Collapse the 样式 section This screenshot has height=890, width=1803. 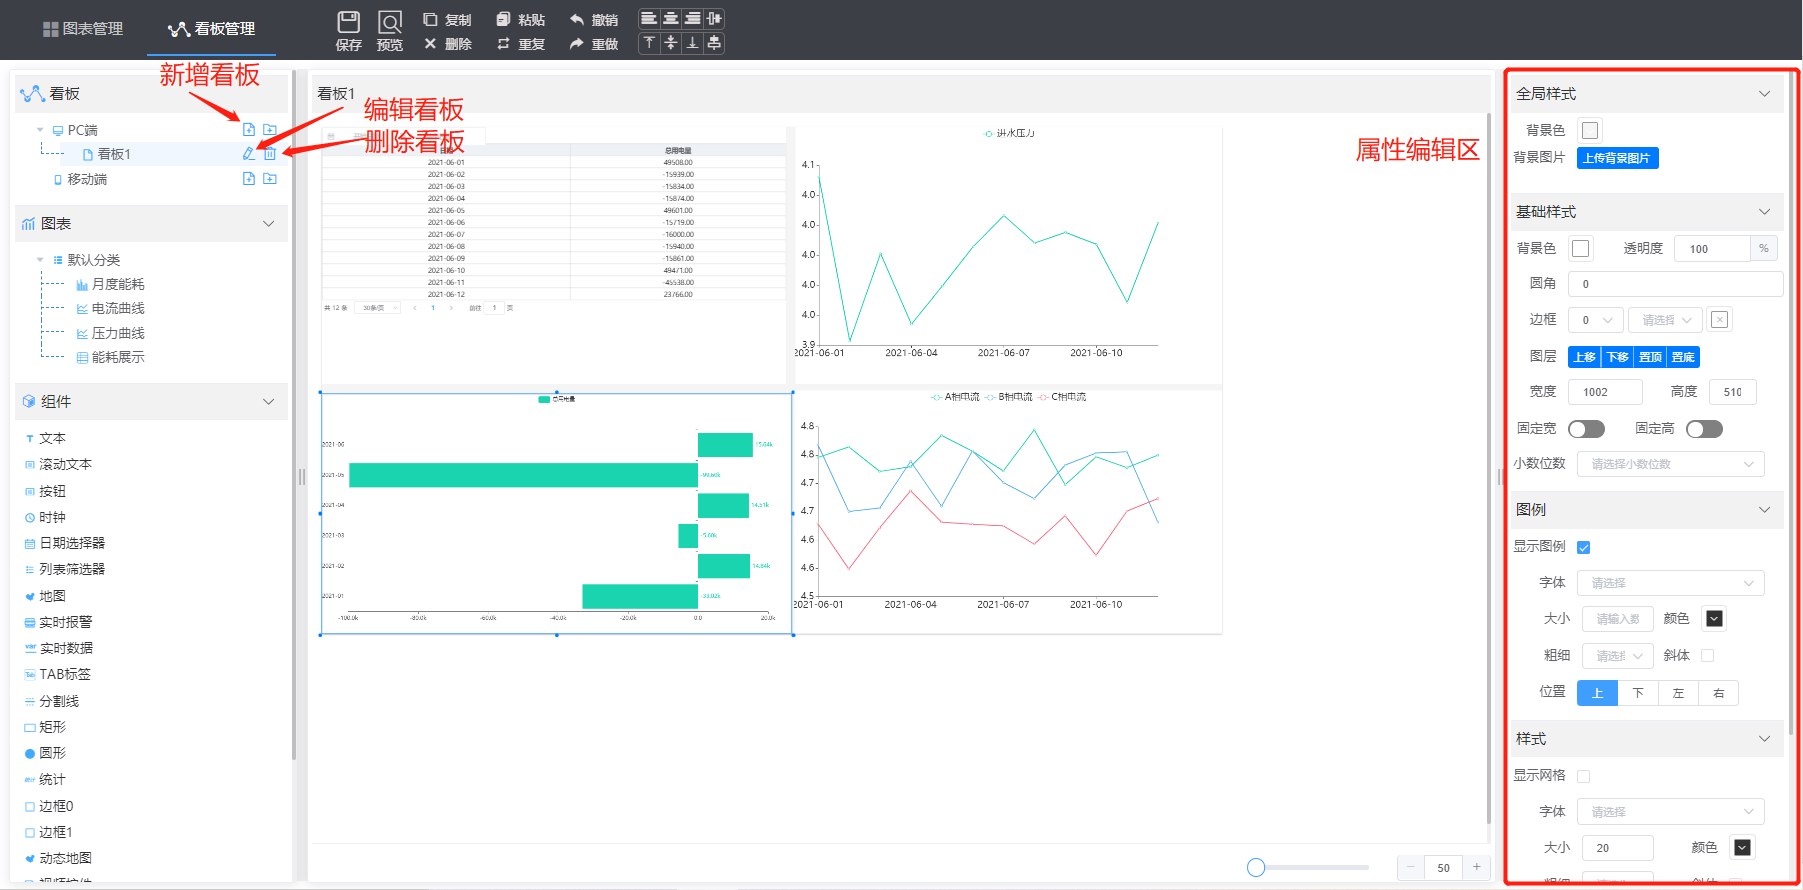tap(1764, 738)
